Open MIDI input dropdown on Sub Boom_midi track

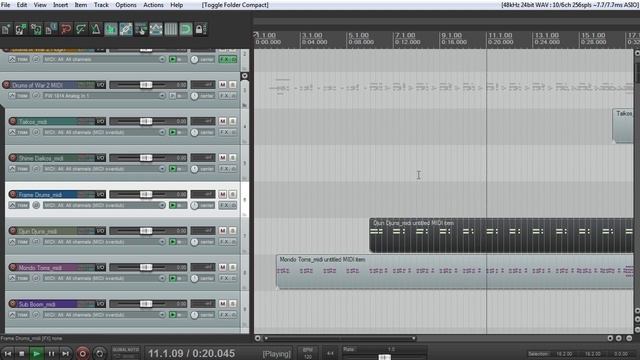[x=104, y=315]
